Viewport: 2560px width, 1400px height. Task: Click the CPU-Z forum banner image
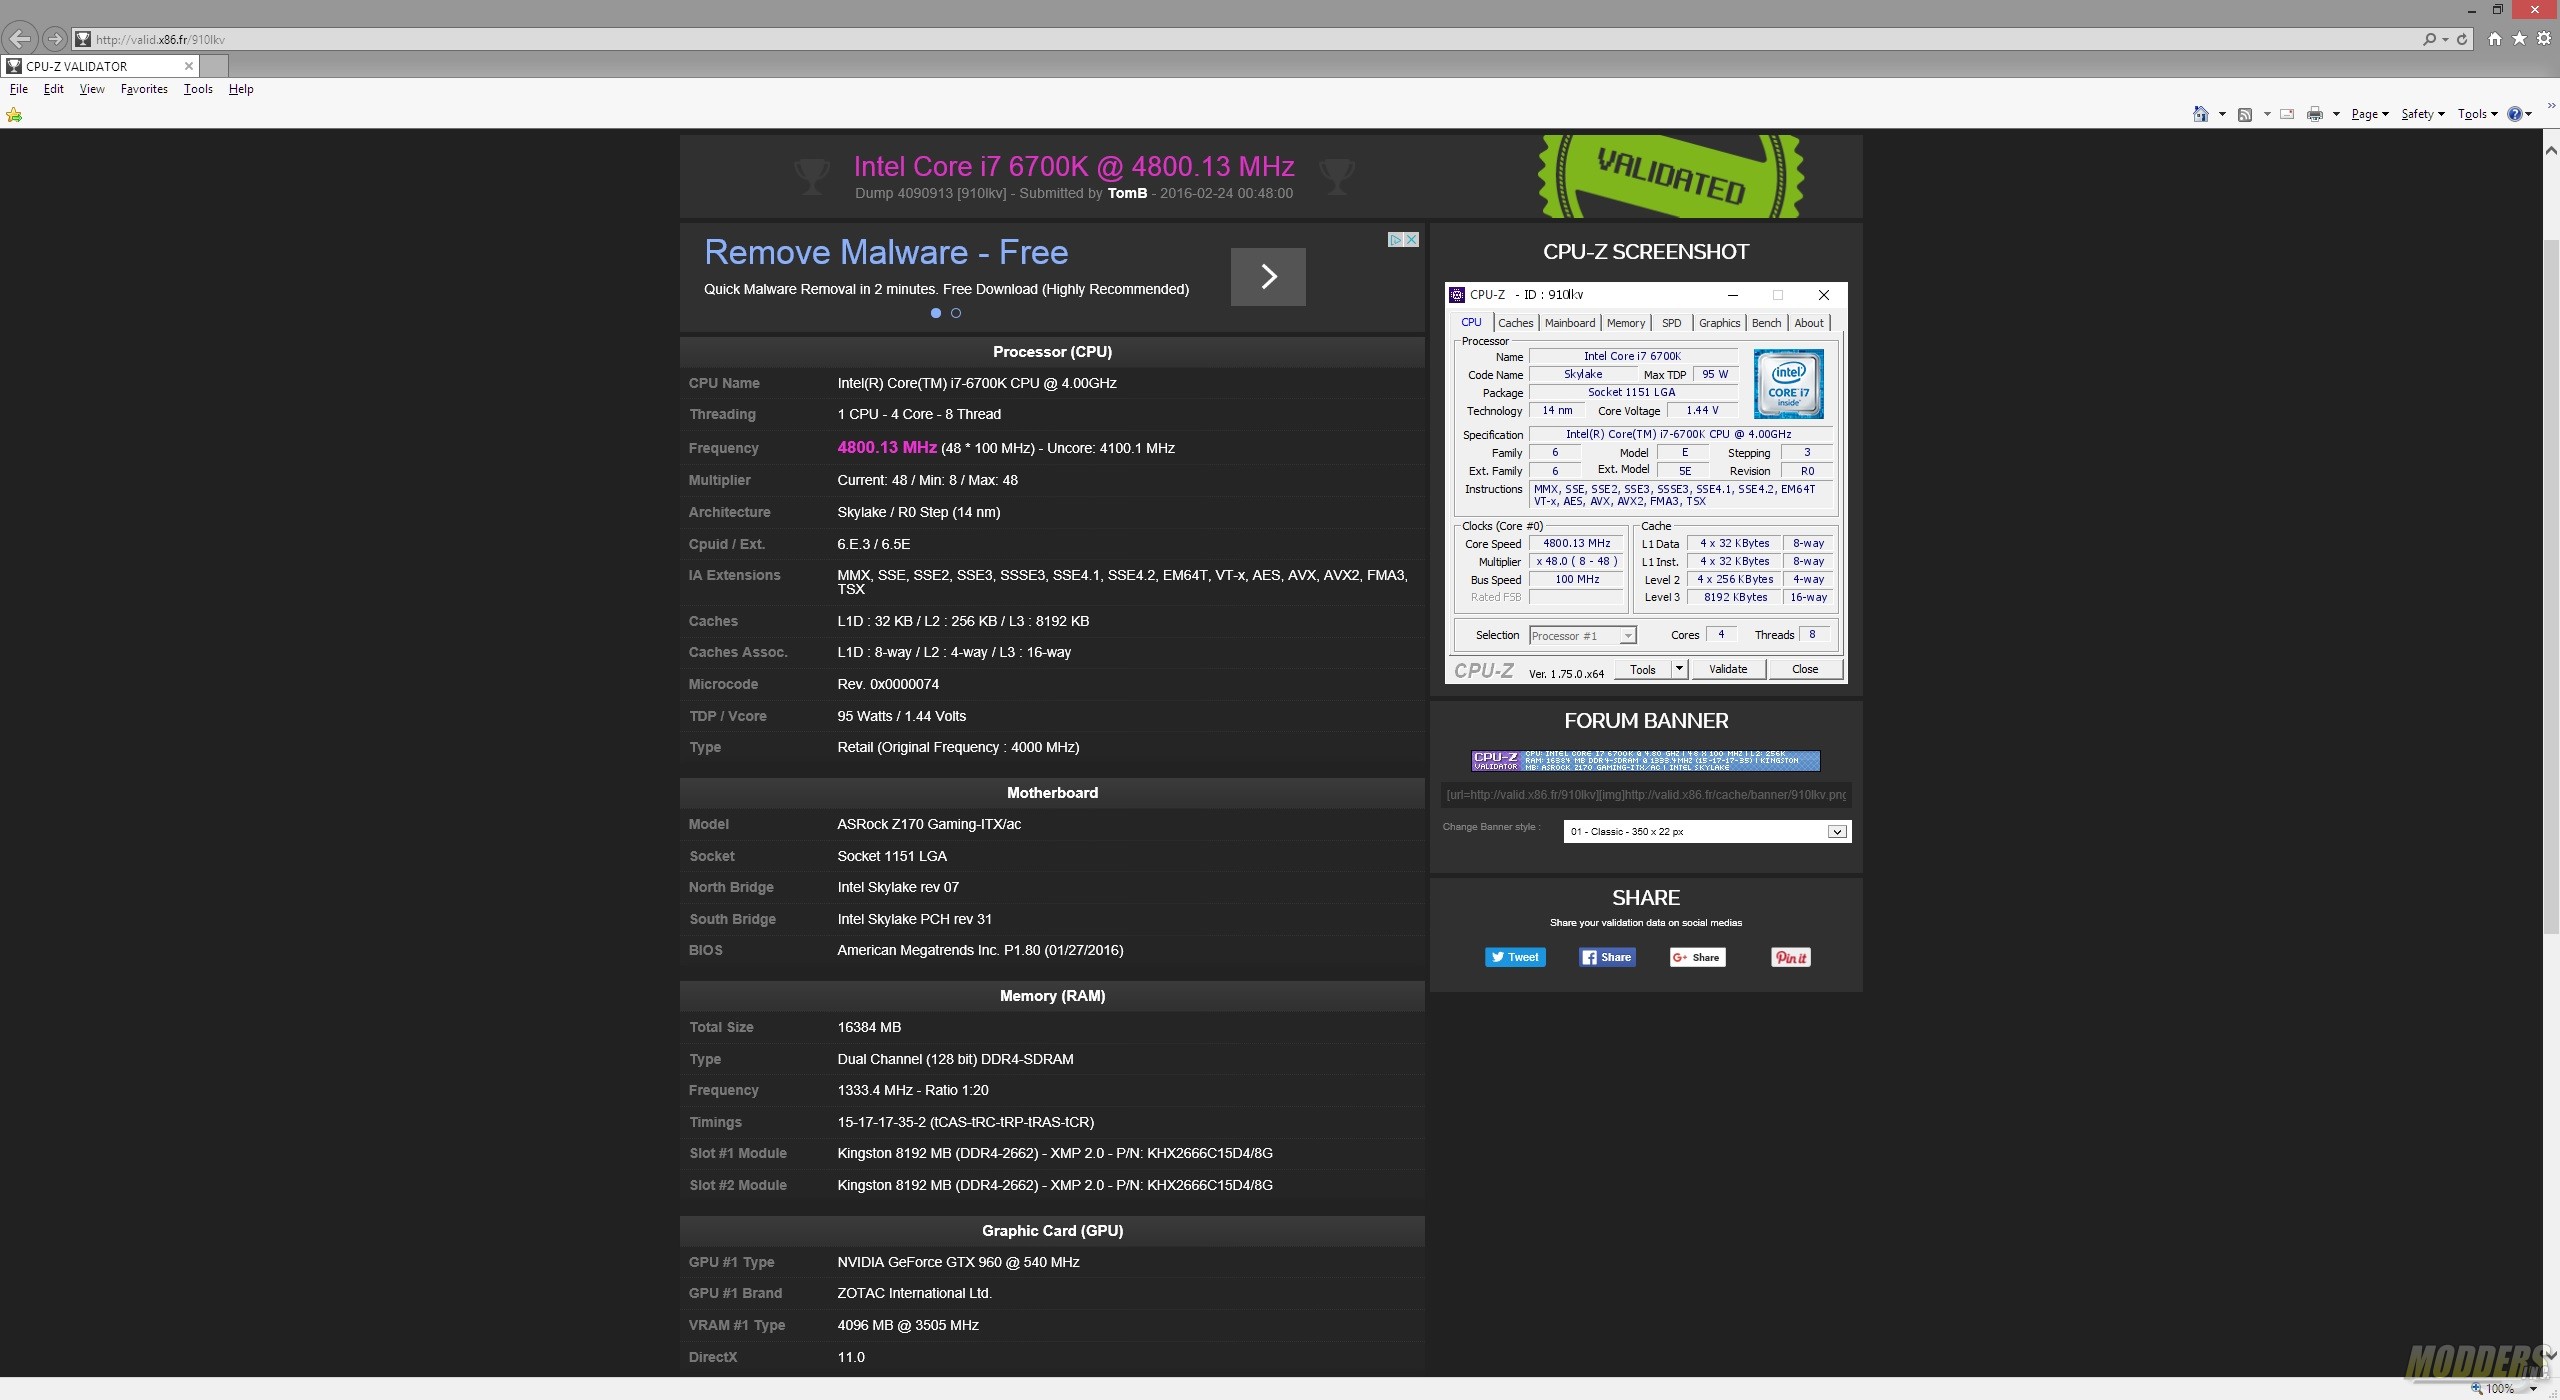tap(1646, 761)
